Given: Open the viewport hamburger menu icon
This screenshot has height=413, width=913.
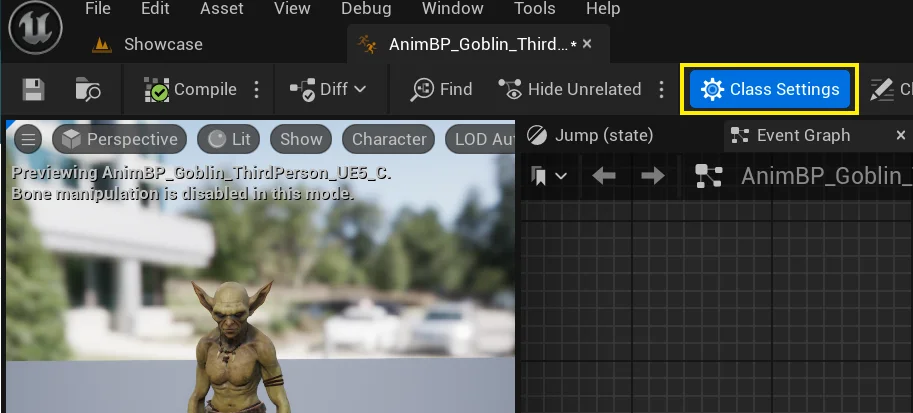Looking at the screenshot, I should click(29, 139).
